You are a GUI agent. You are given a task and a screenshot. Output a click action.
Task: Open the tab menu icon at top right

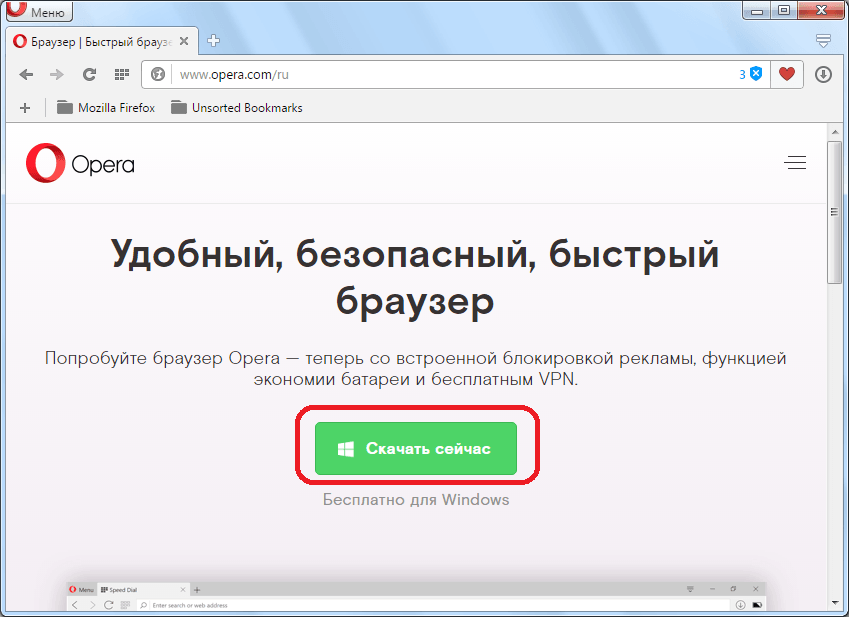point(823,41)
